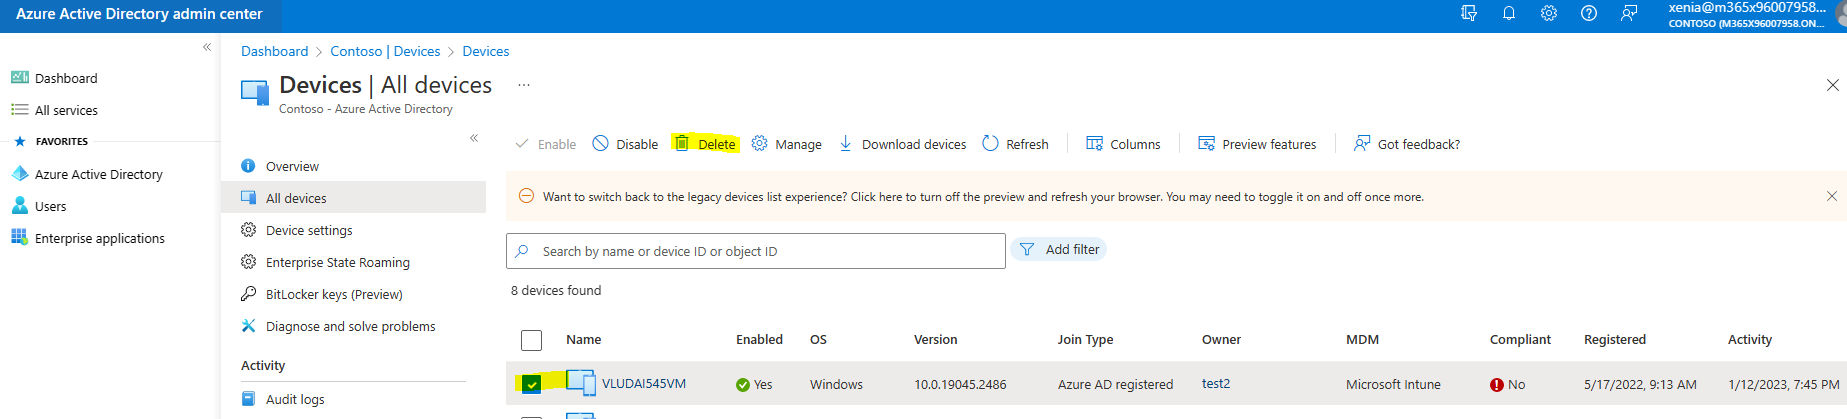Open owner test2 link
The width and height of the screenshot is (1847, 419).
pos(1216,384)
